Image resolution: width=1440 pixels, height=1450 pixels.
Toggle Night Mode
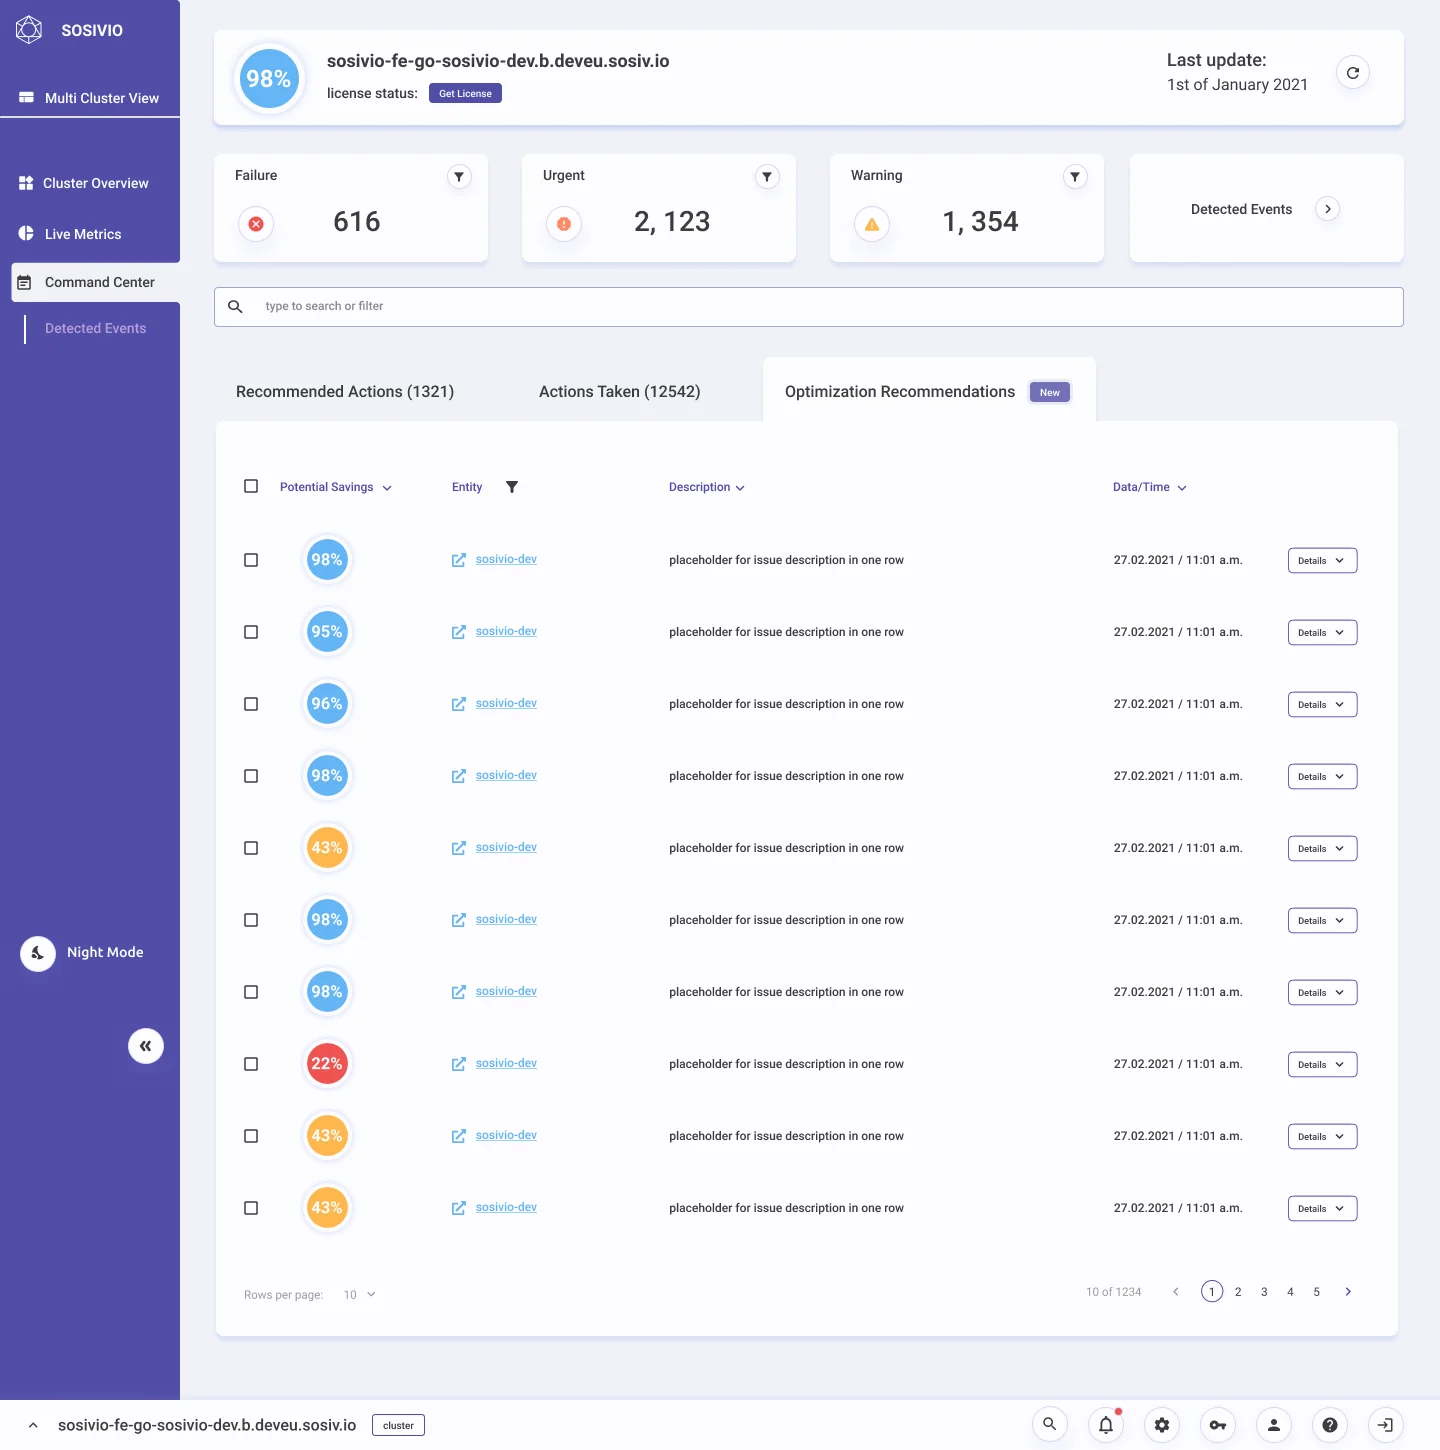[38, 953]
